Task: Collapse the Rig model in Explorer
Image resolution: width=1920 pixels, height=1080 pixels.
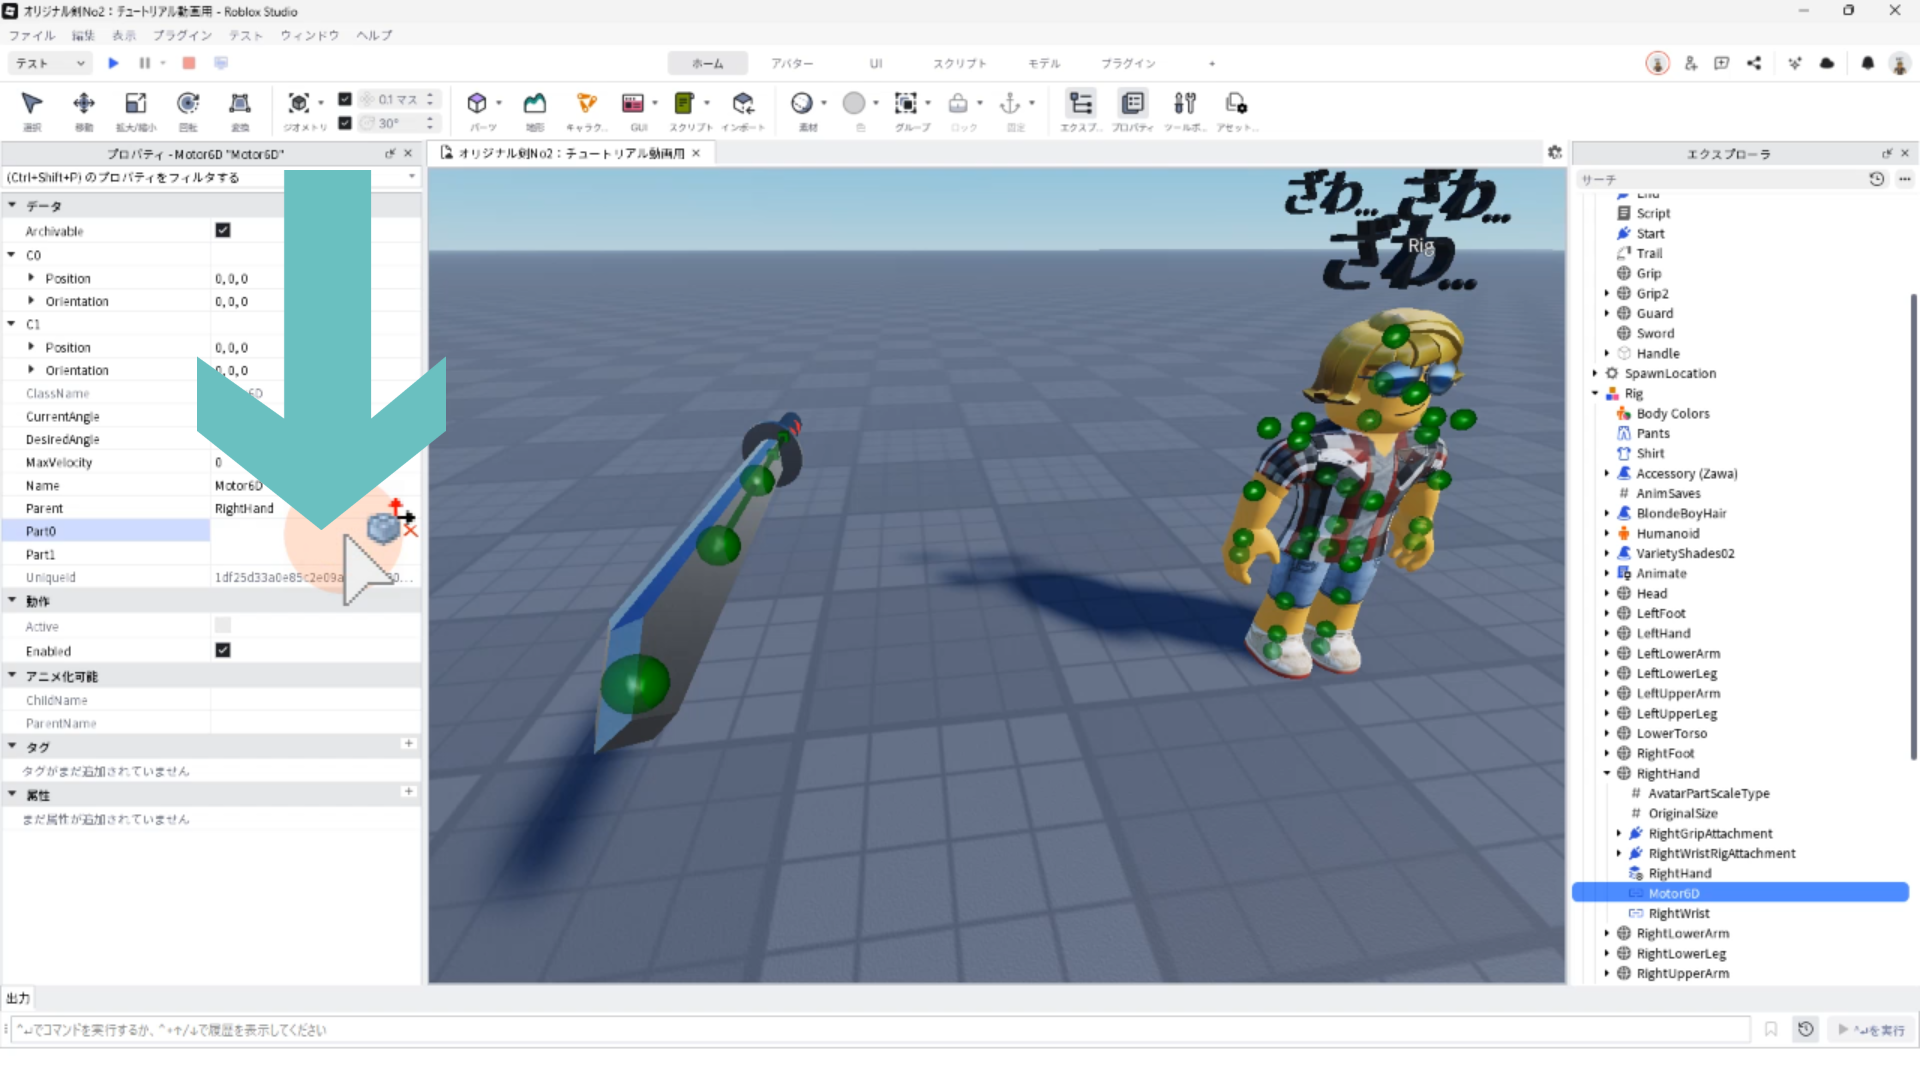Action: tap(1595, 393)
